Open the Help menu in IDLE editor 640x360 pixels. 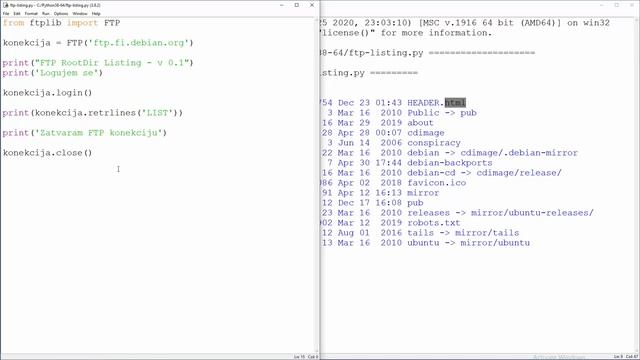(96, 13)
